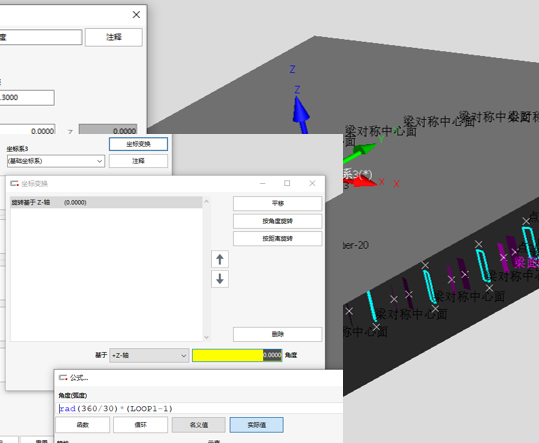Click the 按角度旋转 button
Screen dimensions: 539x443
coord(277,221)
